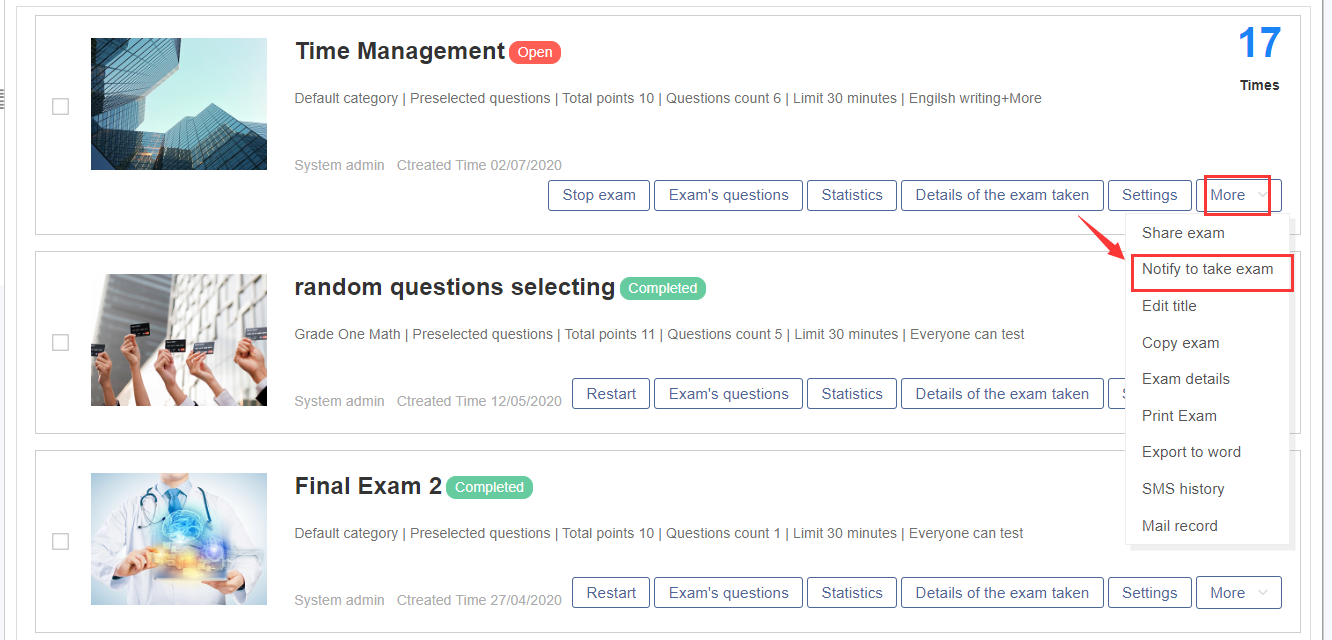Click the Time Management exam thumbnail image
The image size is (1332, 640).
pos(178,104)
